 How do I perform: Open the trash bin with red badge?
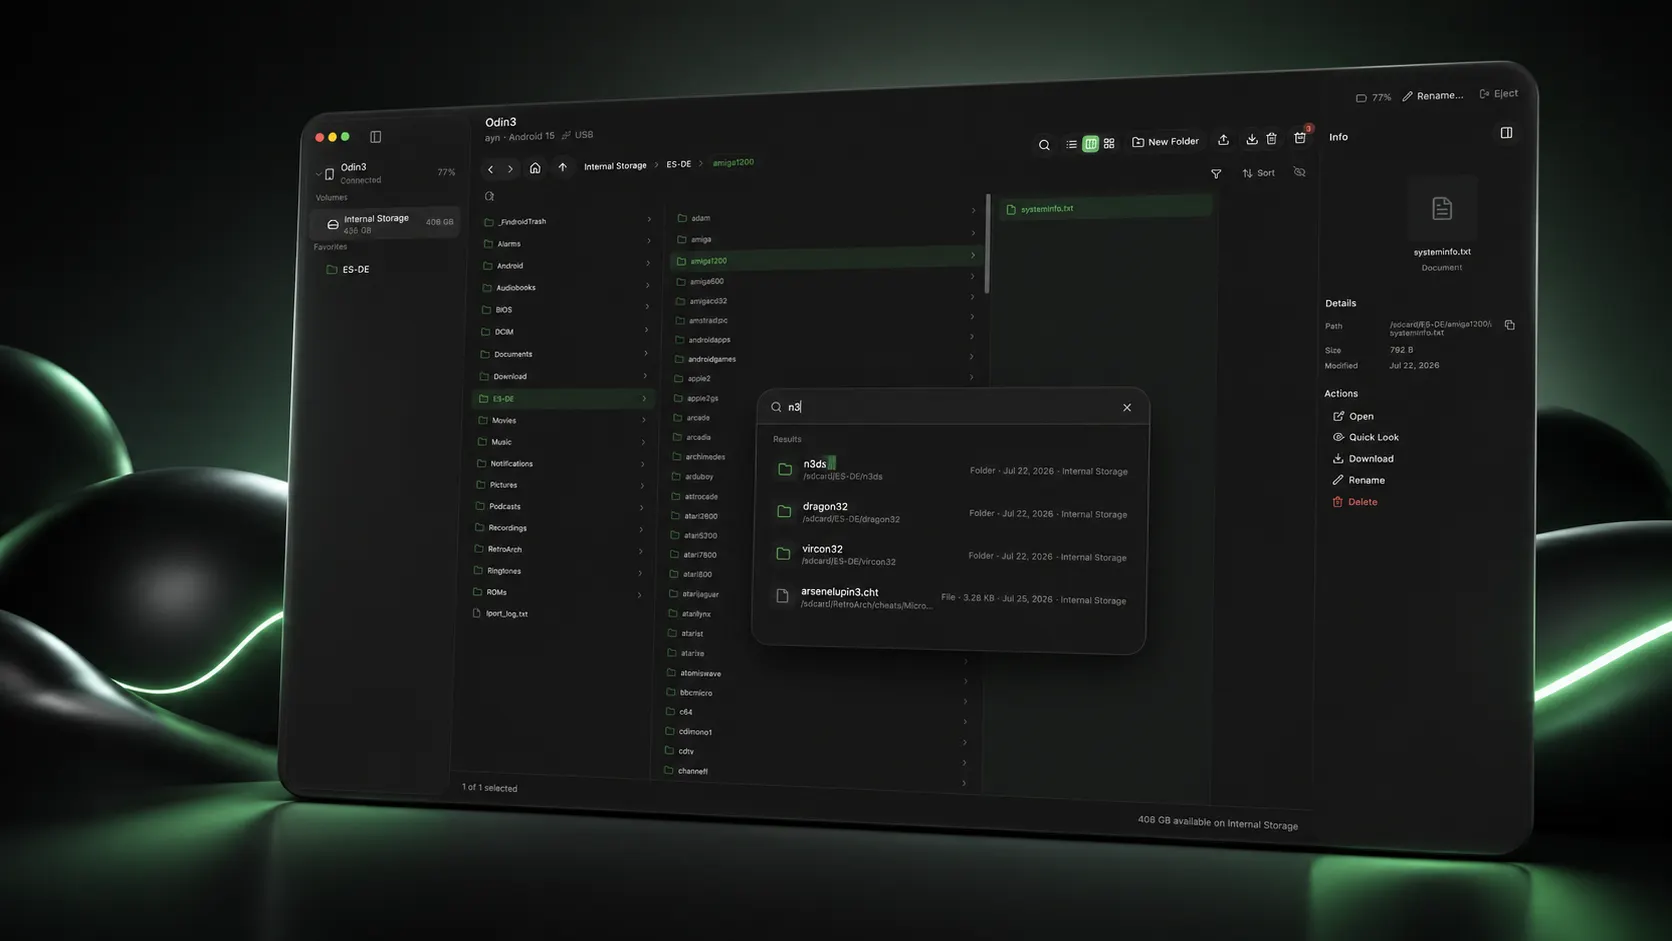pos(1300,137)
